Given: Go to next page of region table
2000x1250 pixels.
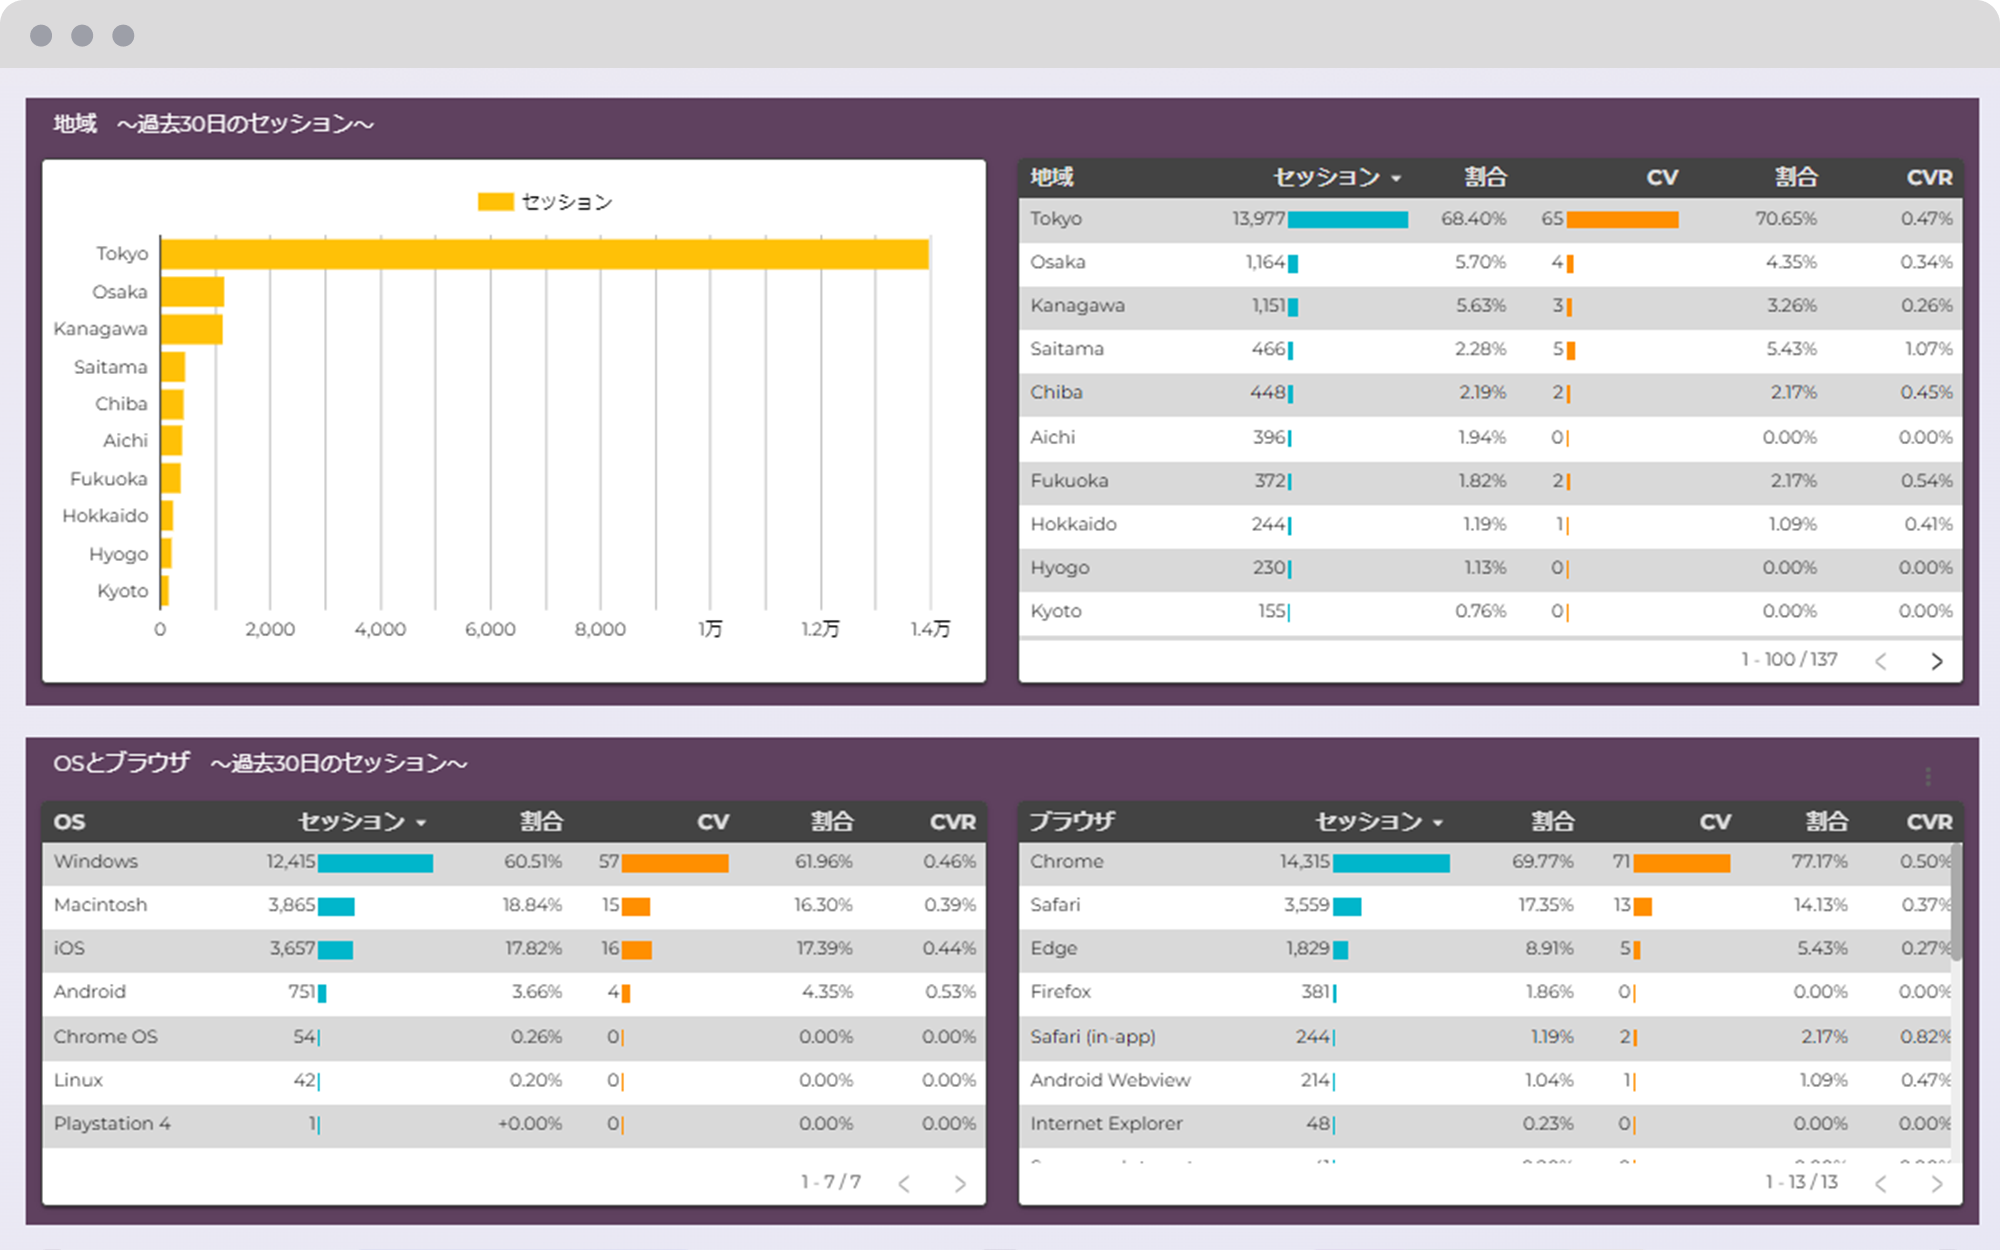Looking at the screenshot, I should click(x=1936, y=661).
